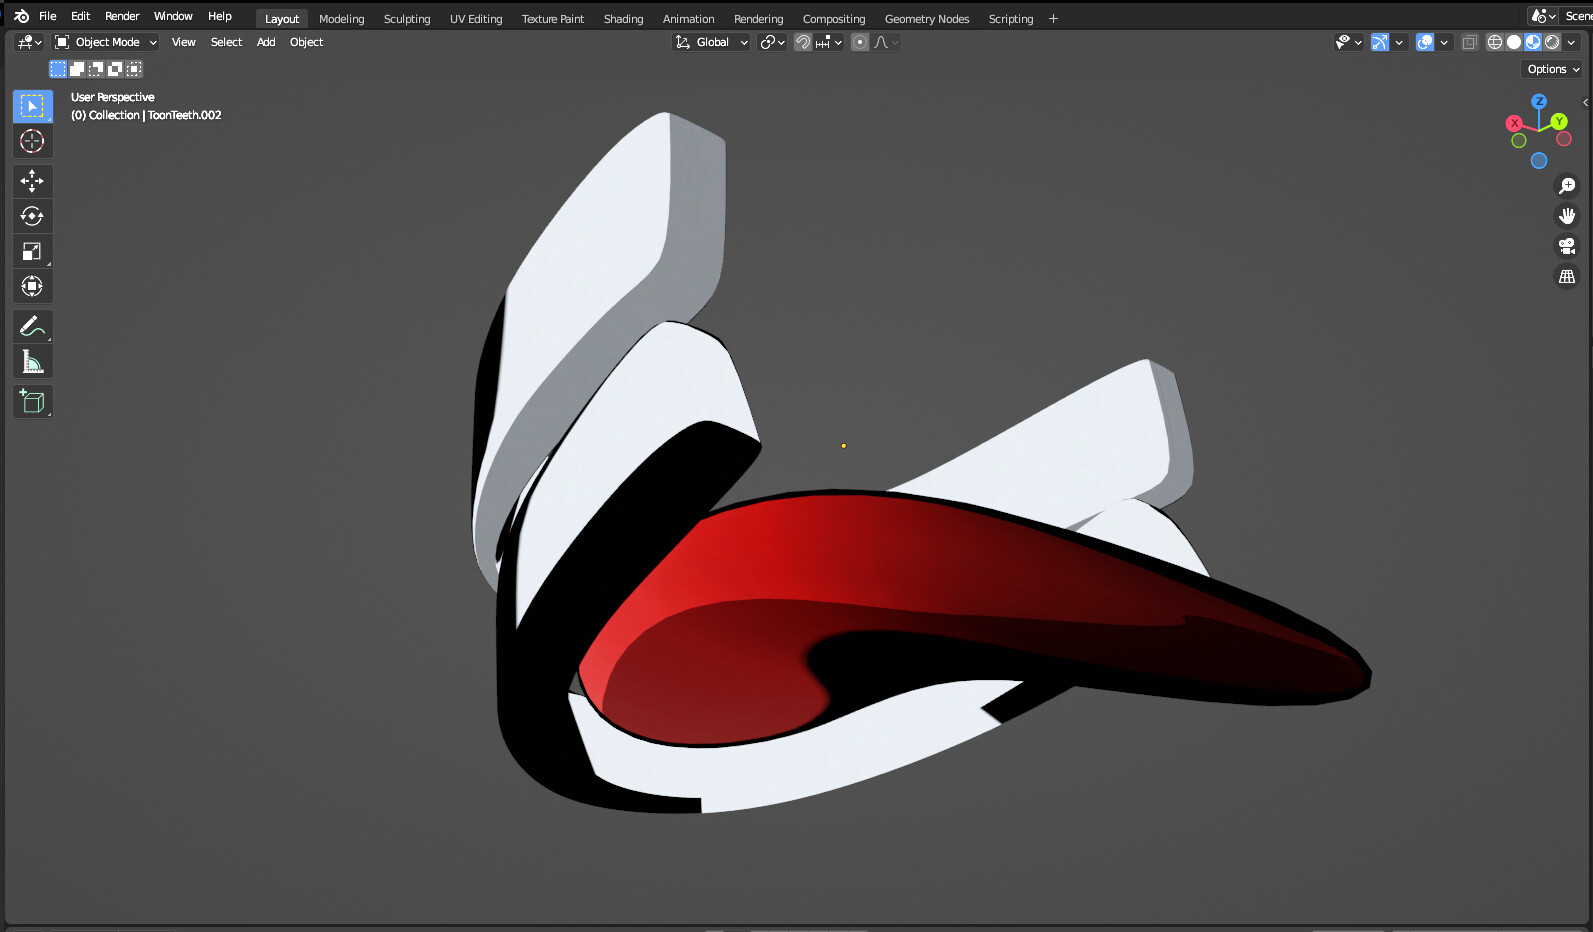Open gizmo options dropdown arrow
The width and height of the screenshot is (1593, 932).
click(x=1399, y=42)
